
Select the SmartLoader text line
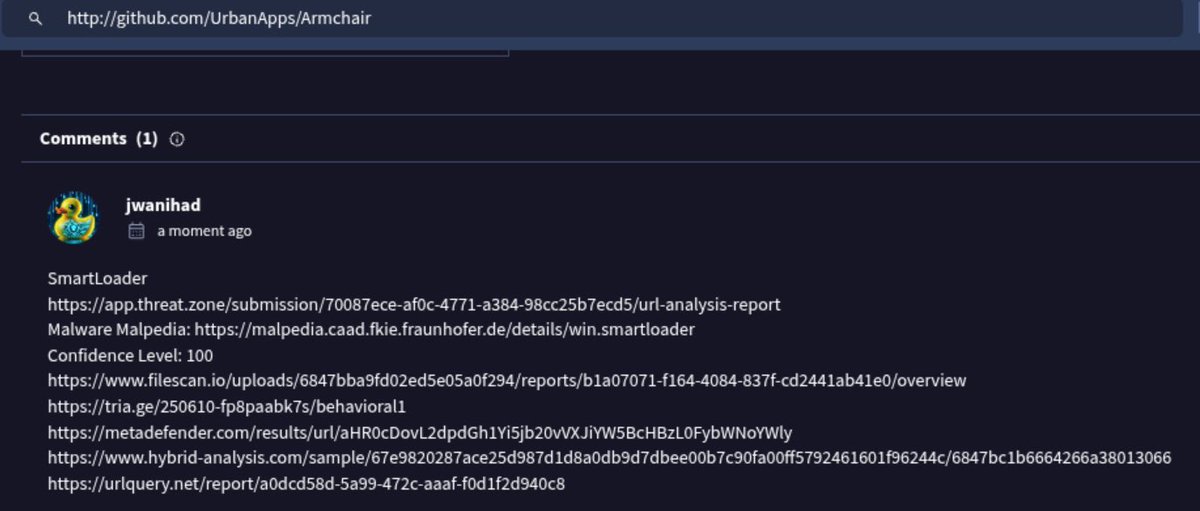click(97, 278)
